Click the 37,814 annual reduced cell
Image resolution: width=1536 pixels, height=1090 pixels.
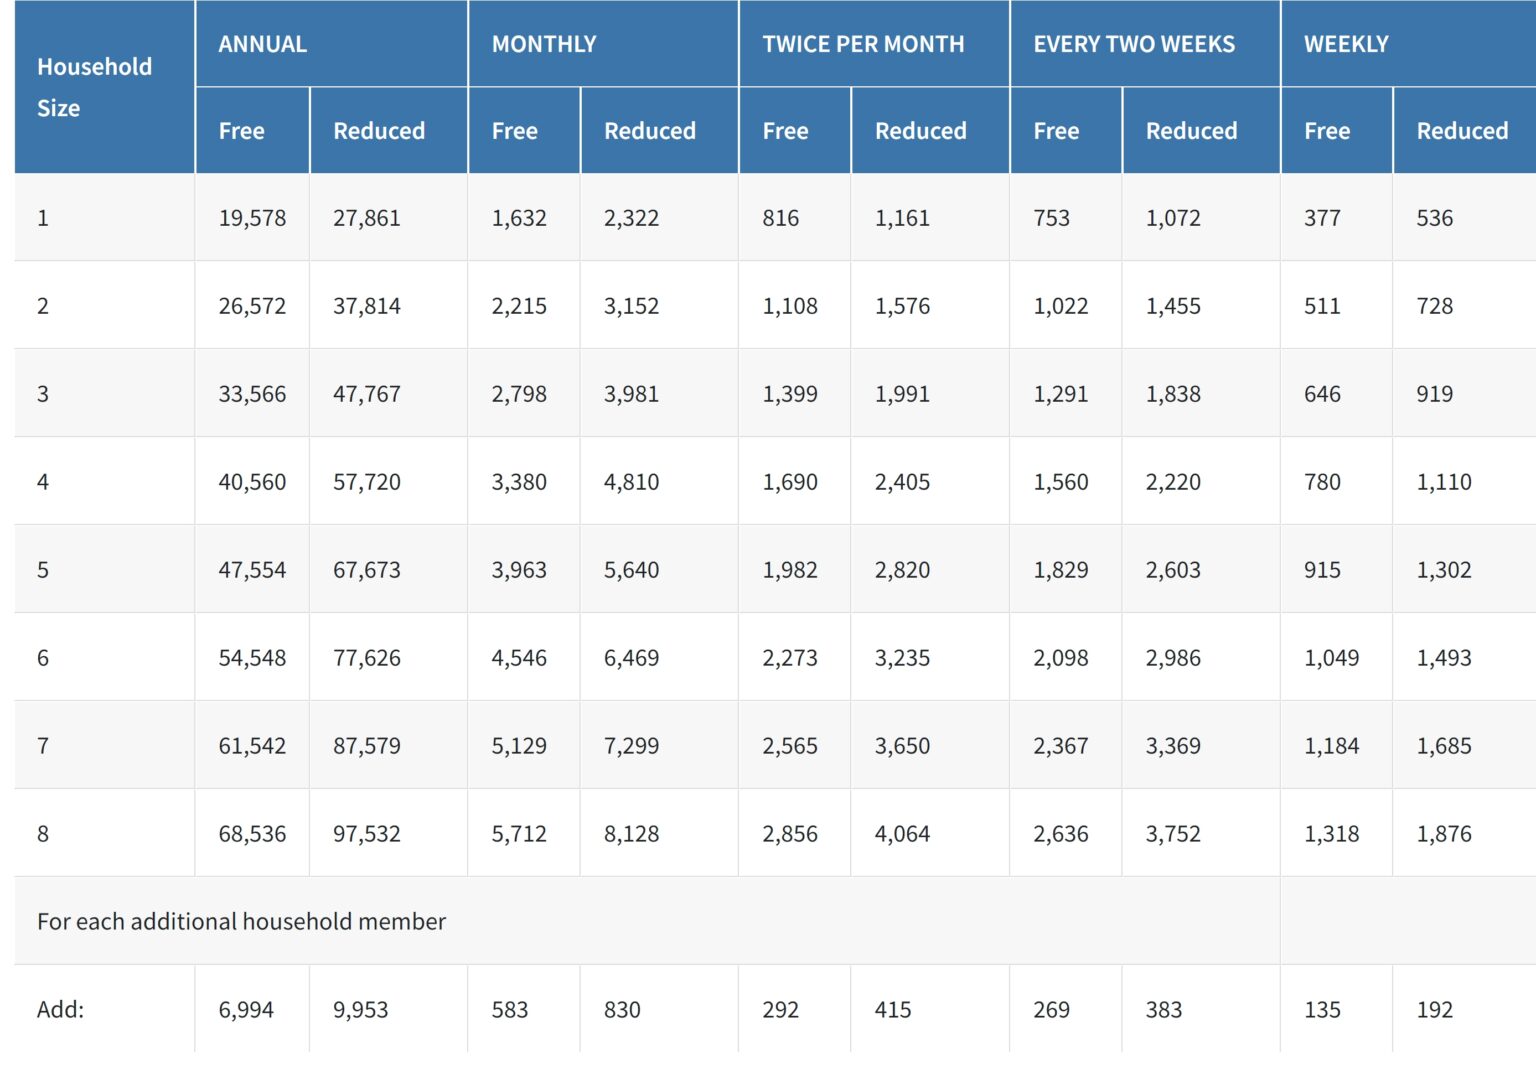click(x=367, y=306)
